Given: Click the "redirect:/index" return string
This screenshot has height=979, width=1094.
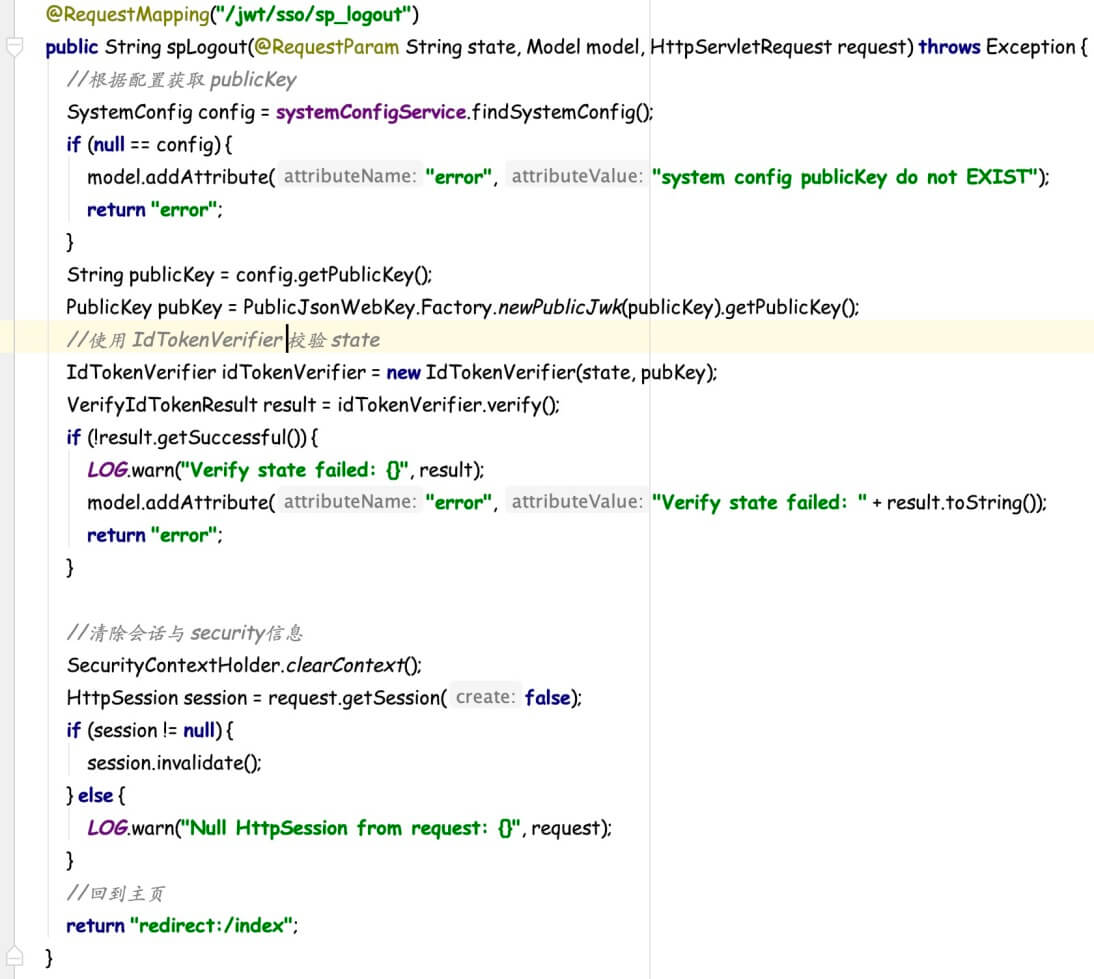Looking at the screenshot, I should [213, 925].
